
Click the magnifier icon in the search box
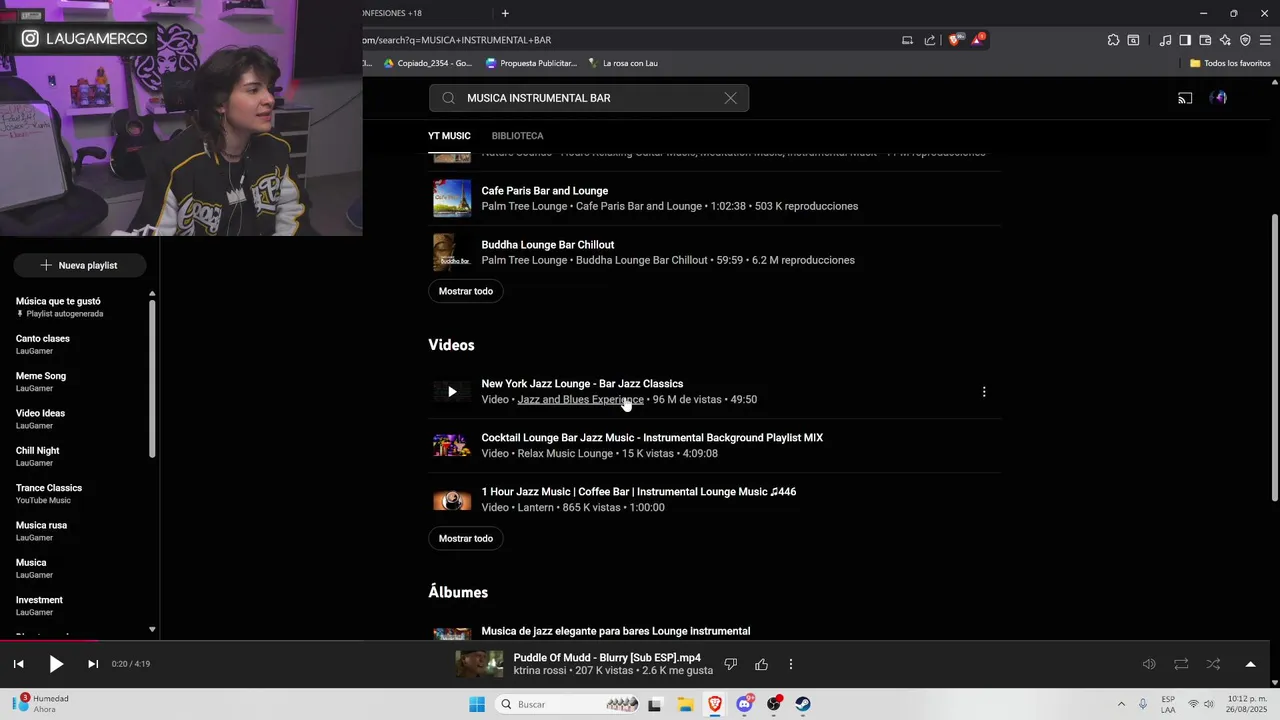coord(448,98)
